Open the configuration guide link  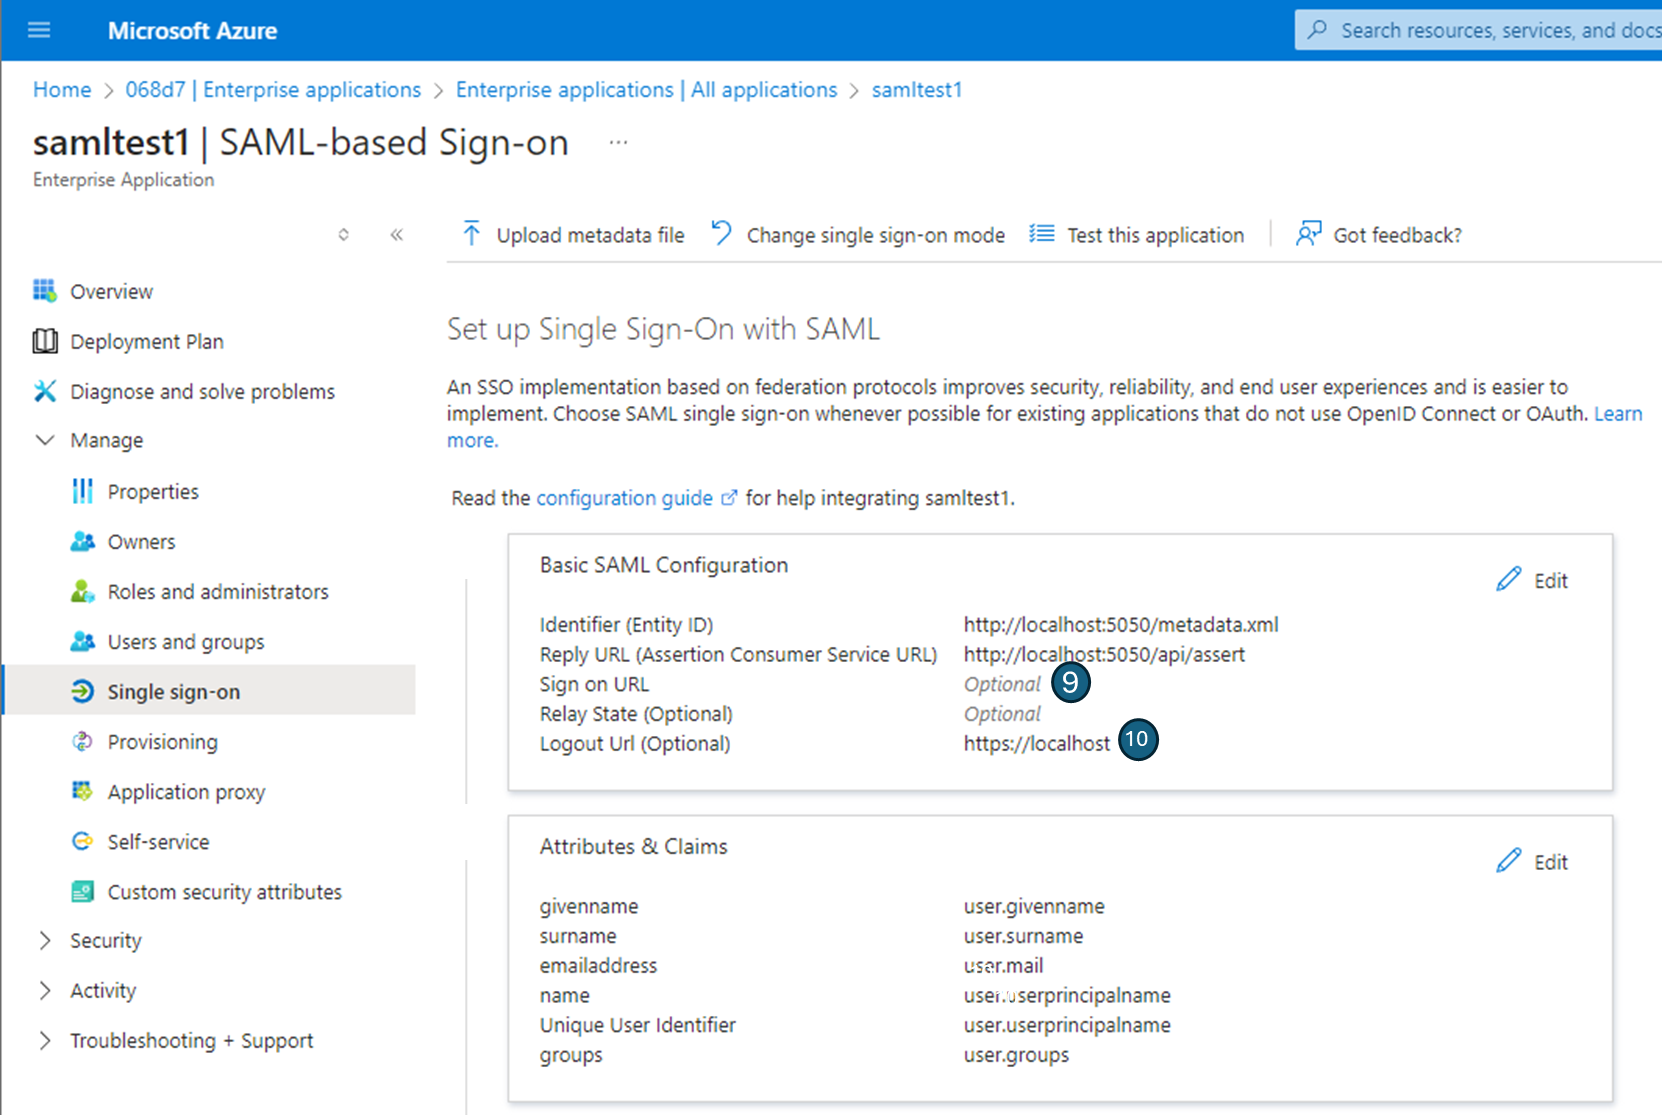[x=625, y=498]
